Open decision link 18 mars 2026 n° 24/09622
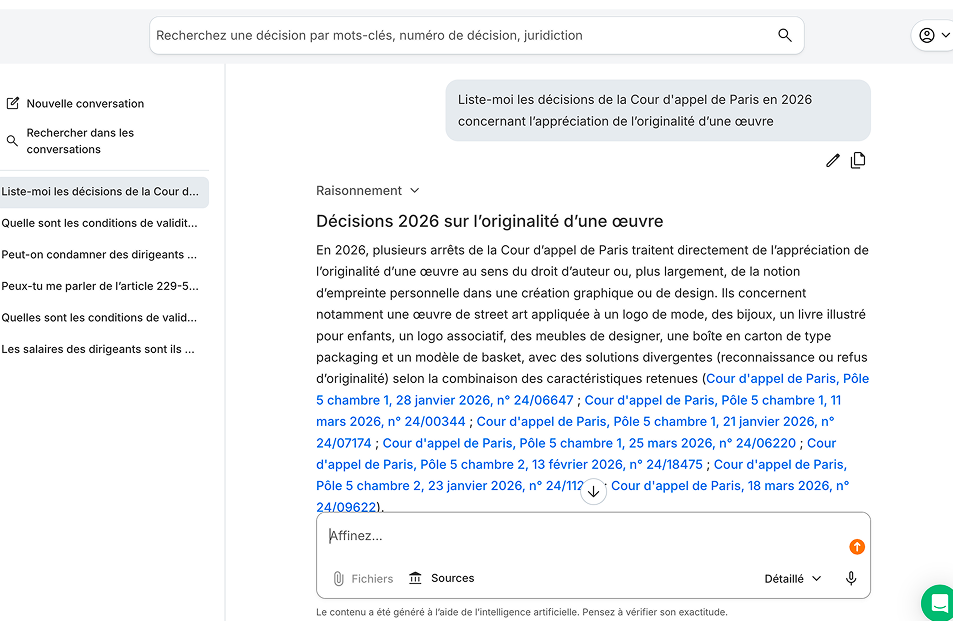The height and width of the screenshot is (621, 953). [x=729, y=486]
